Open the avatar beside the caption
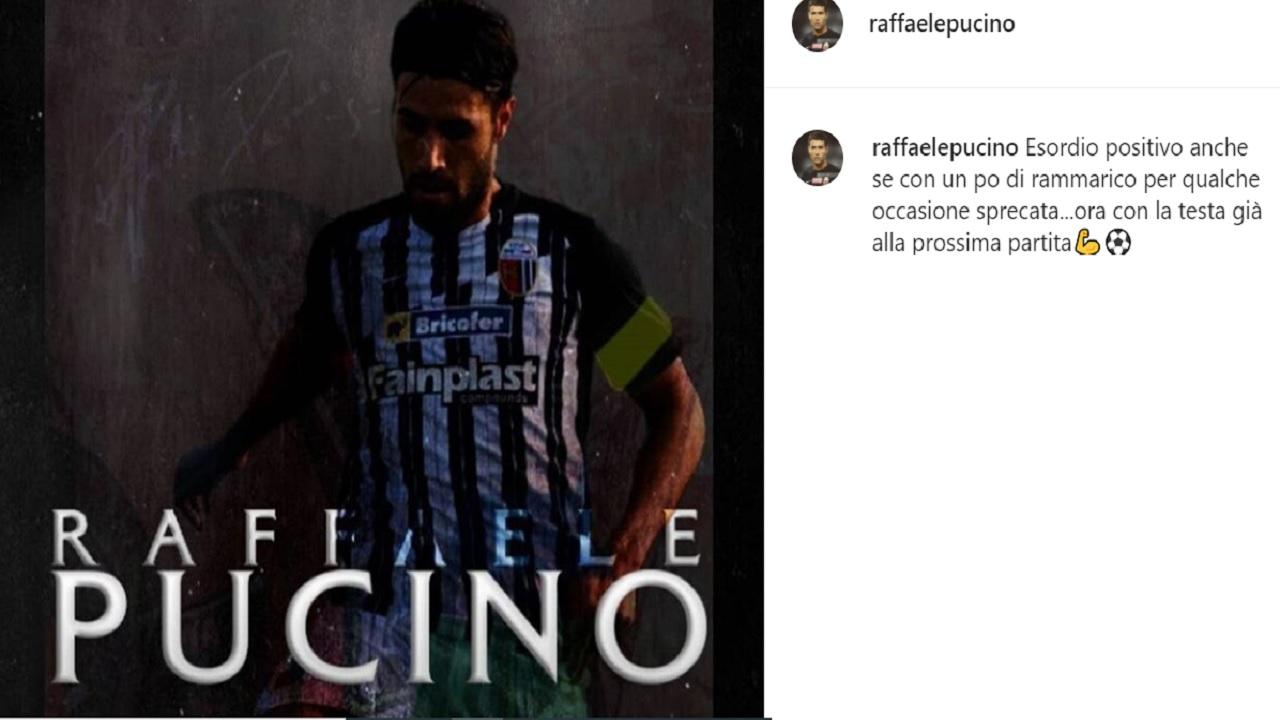This screenshot has width=1280, height=720. (x=817, y=158)
